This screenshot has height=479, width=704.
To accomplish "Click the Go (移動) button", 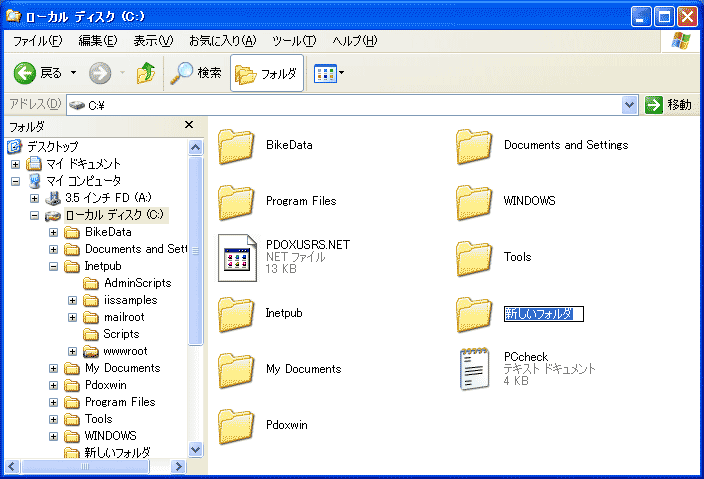I will pyautogui.click(x=669, y=105).
